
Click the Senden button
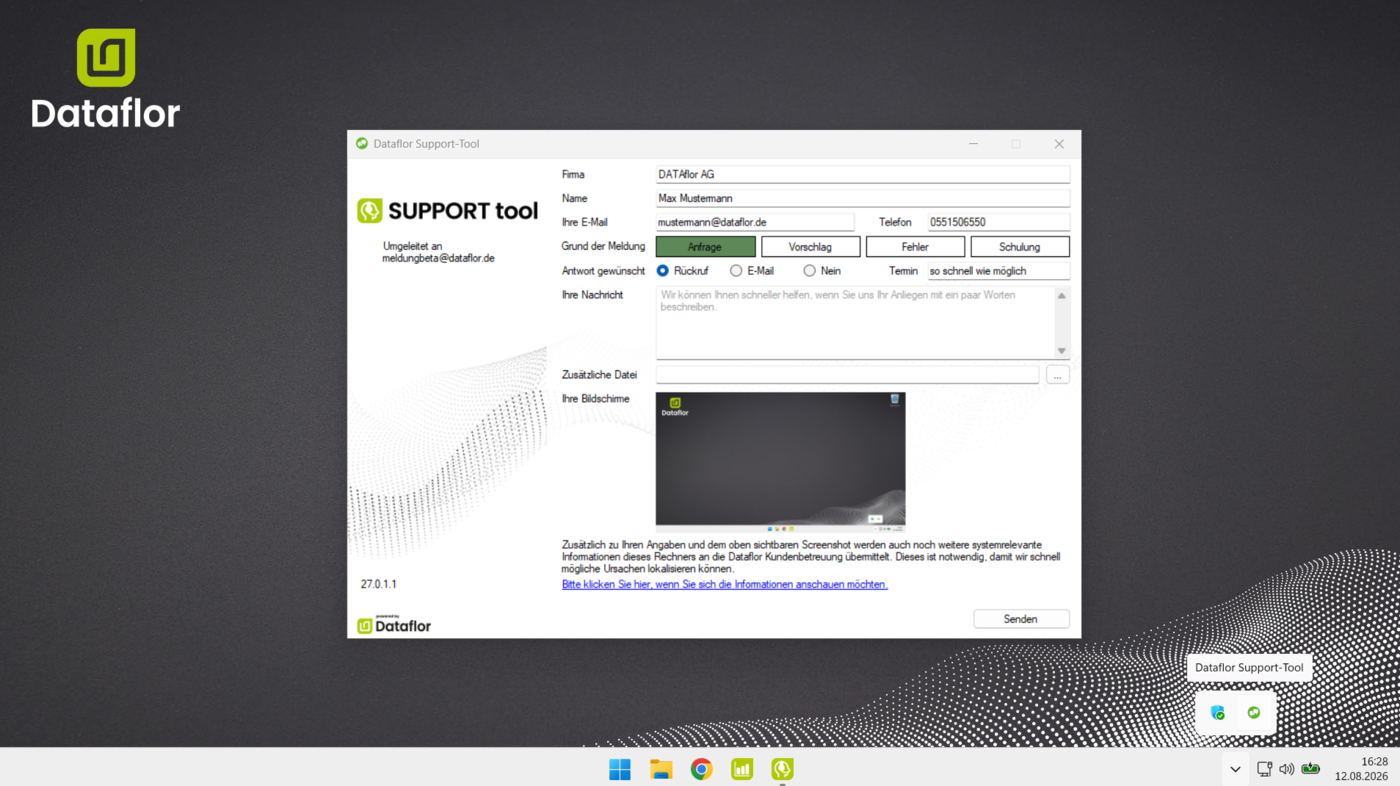point(1021,619)
